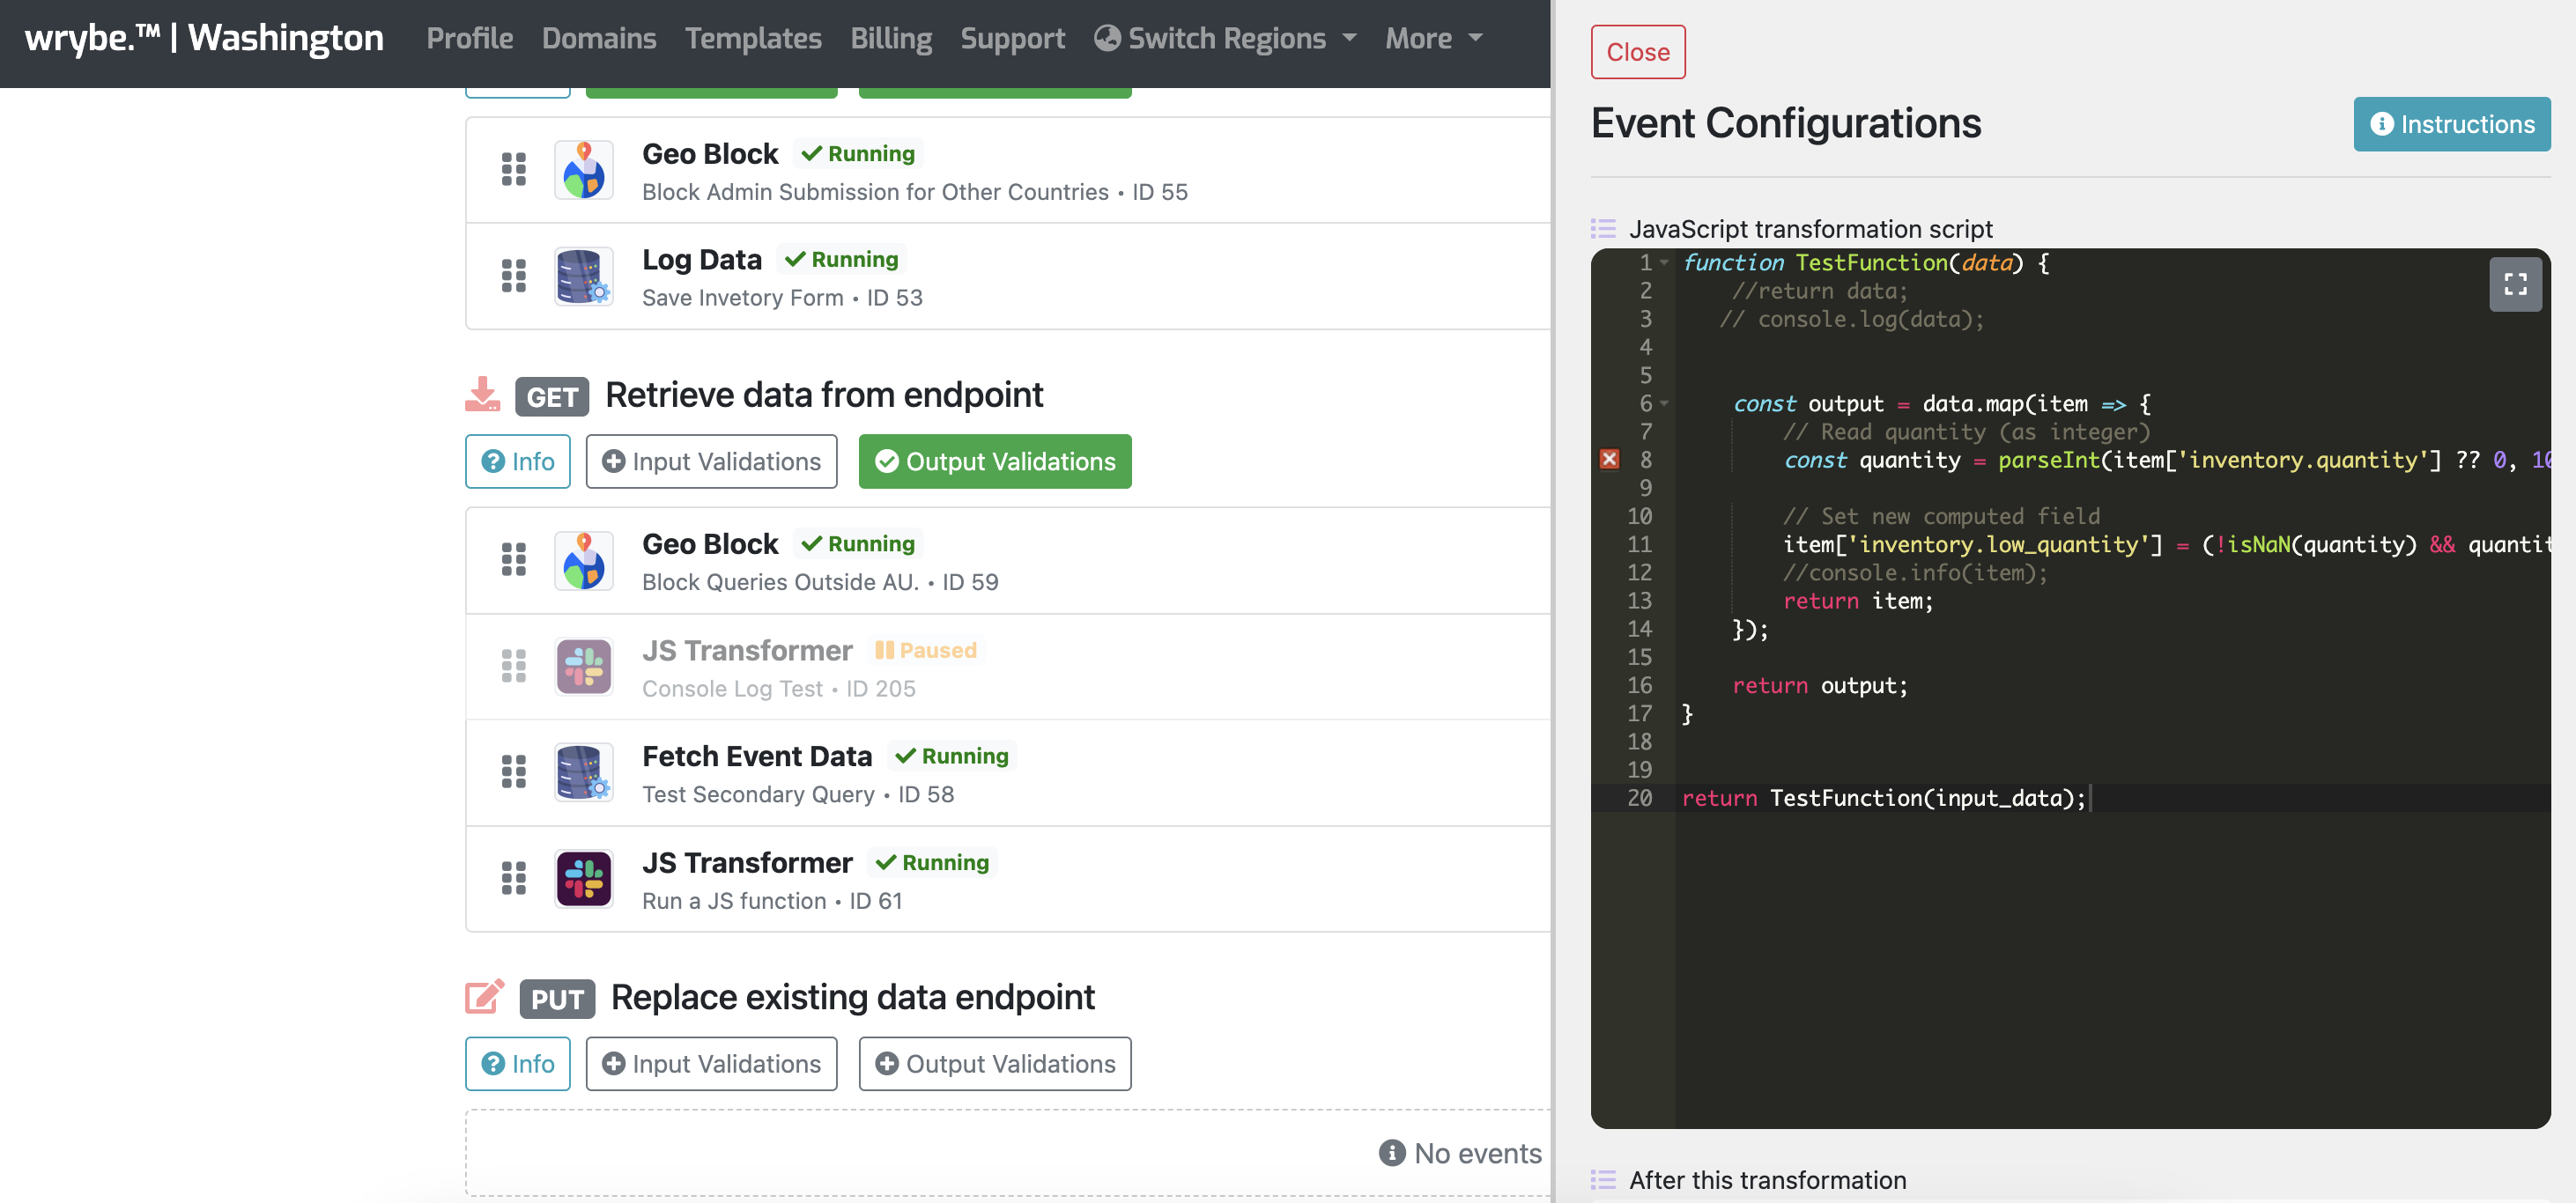Viewport: 2576px width, 1203px height.
Task: Click the error marker on line 8 of the script
Action: pyautogui.click(x=1609, y=459)
